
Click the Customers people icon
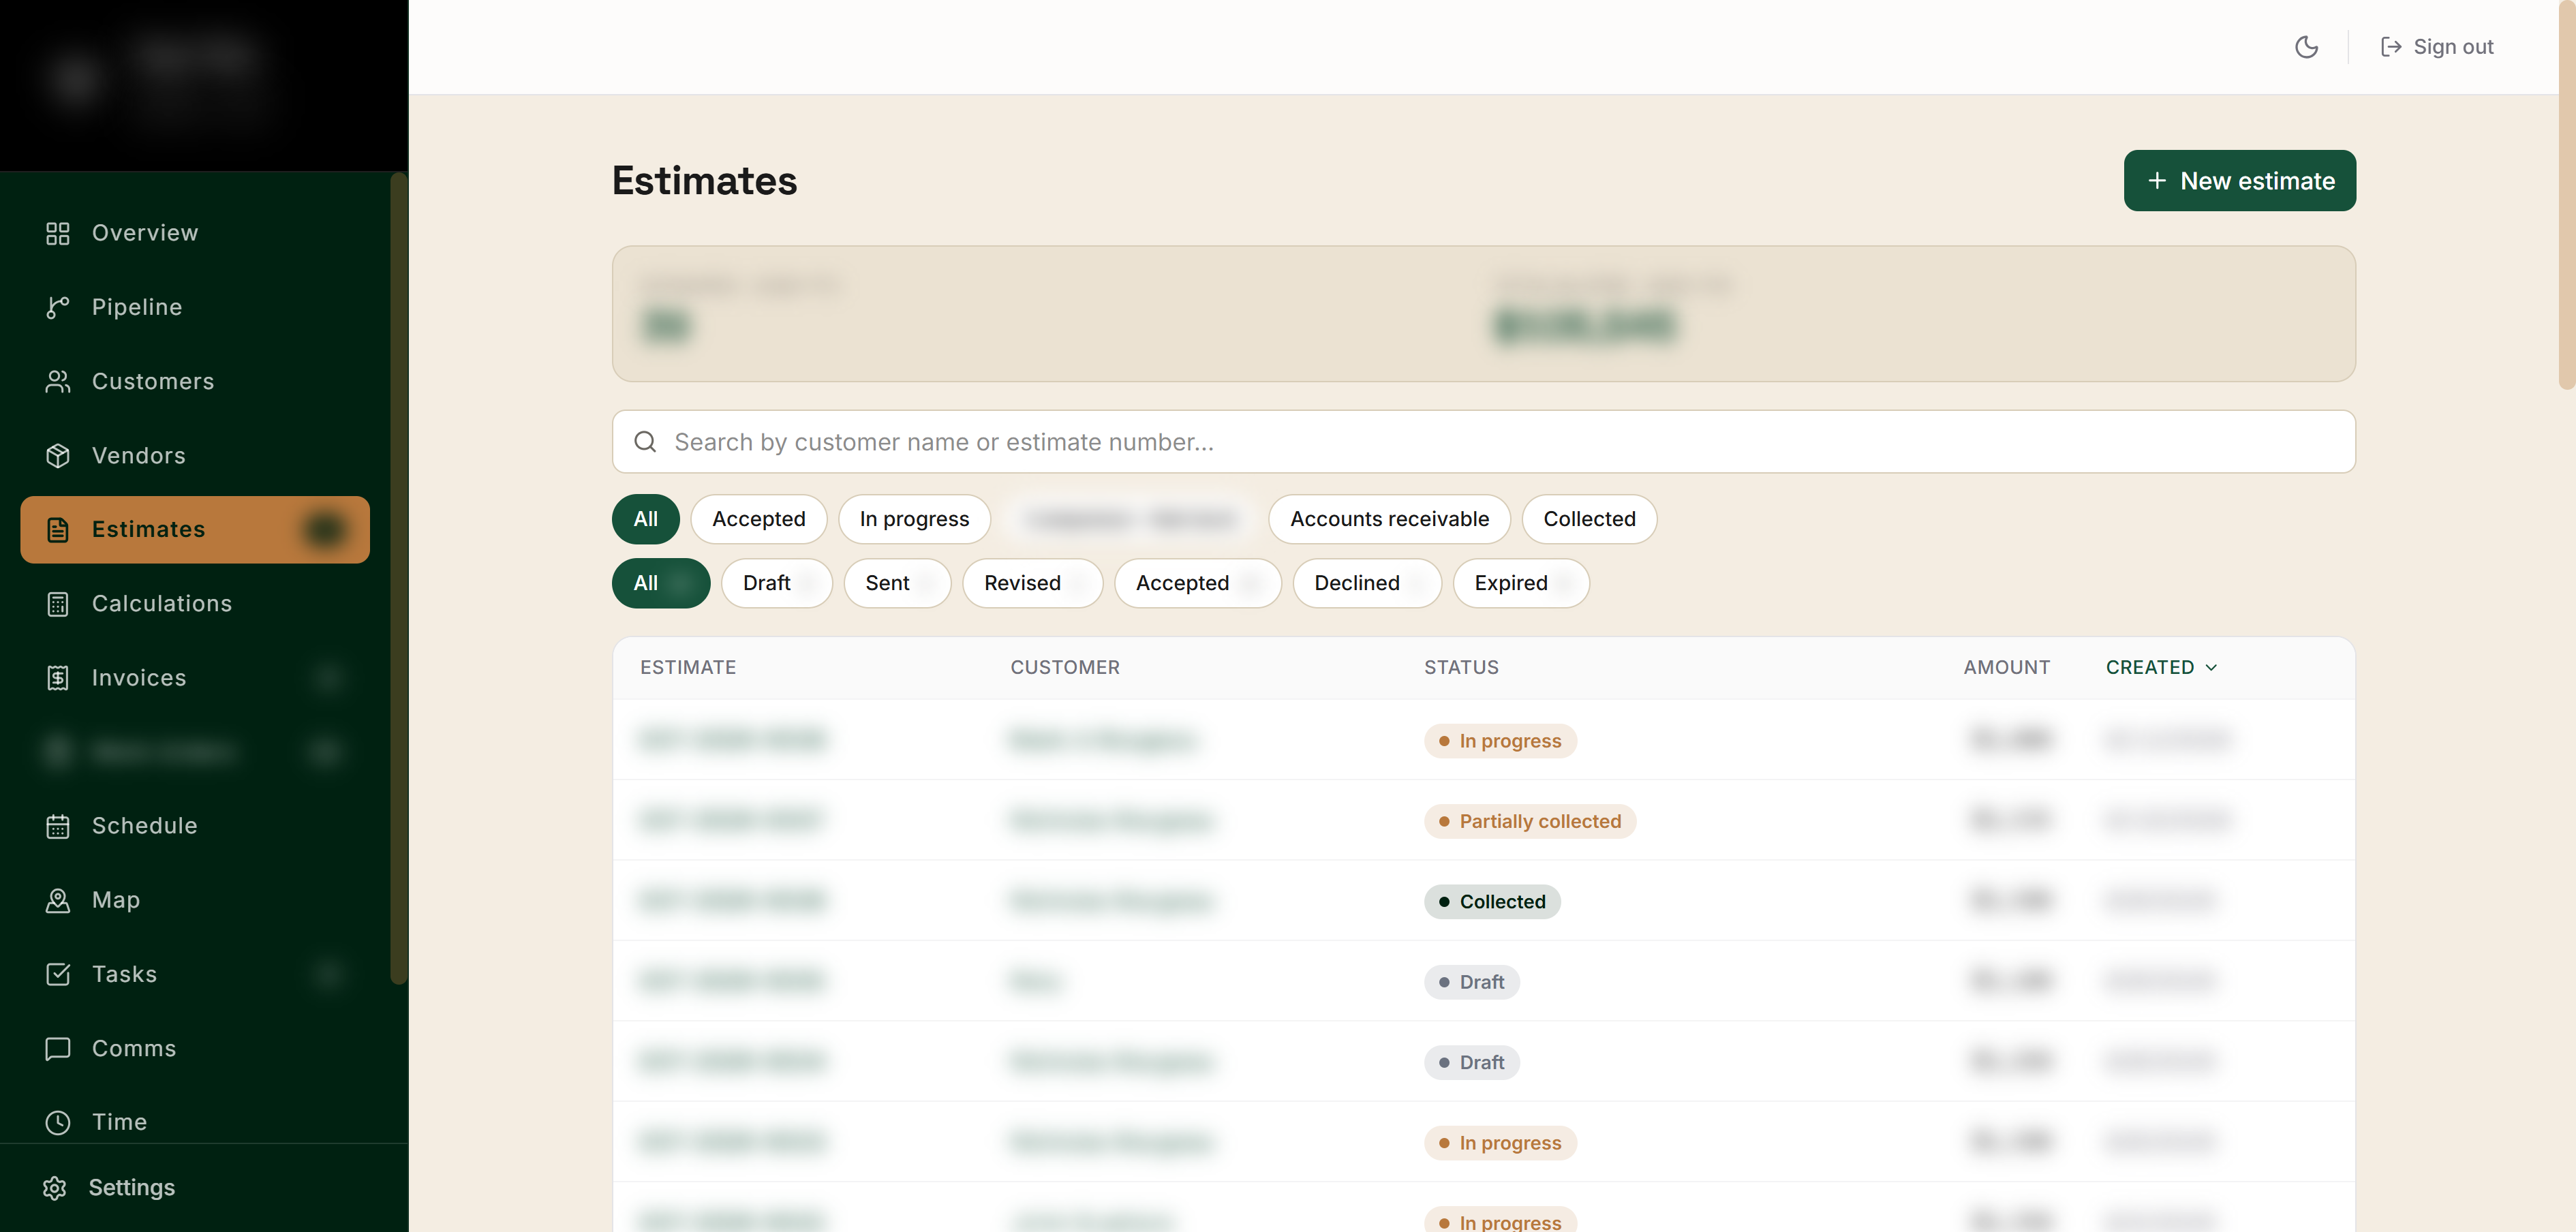pos(58,381)
